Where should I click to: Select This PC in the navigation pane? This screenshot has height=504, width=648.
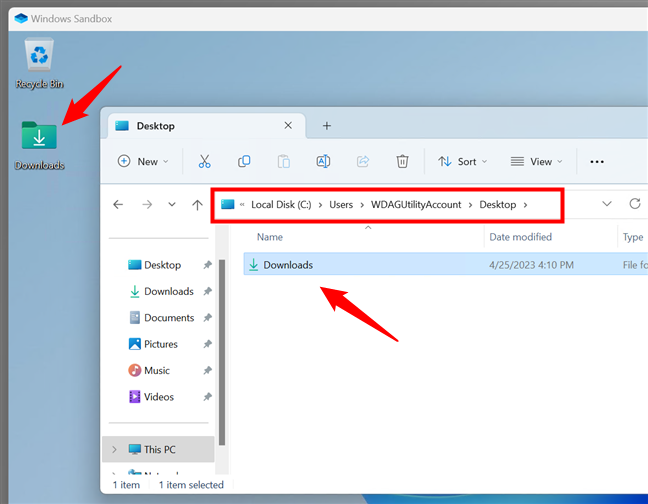point(158,449)
